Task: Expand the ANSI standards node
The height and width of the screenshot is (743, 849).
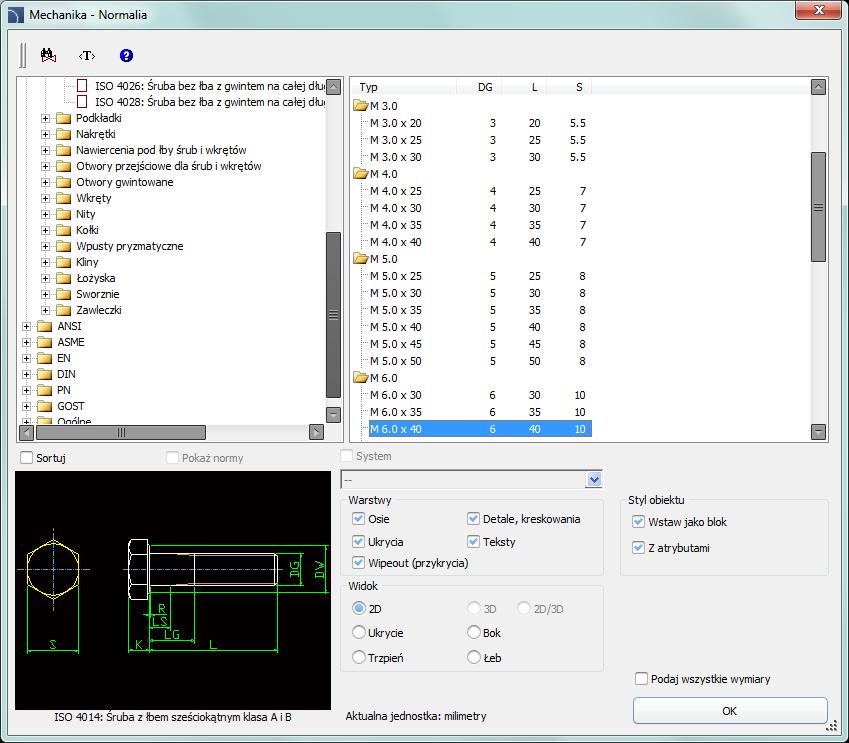Action: 27,327
